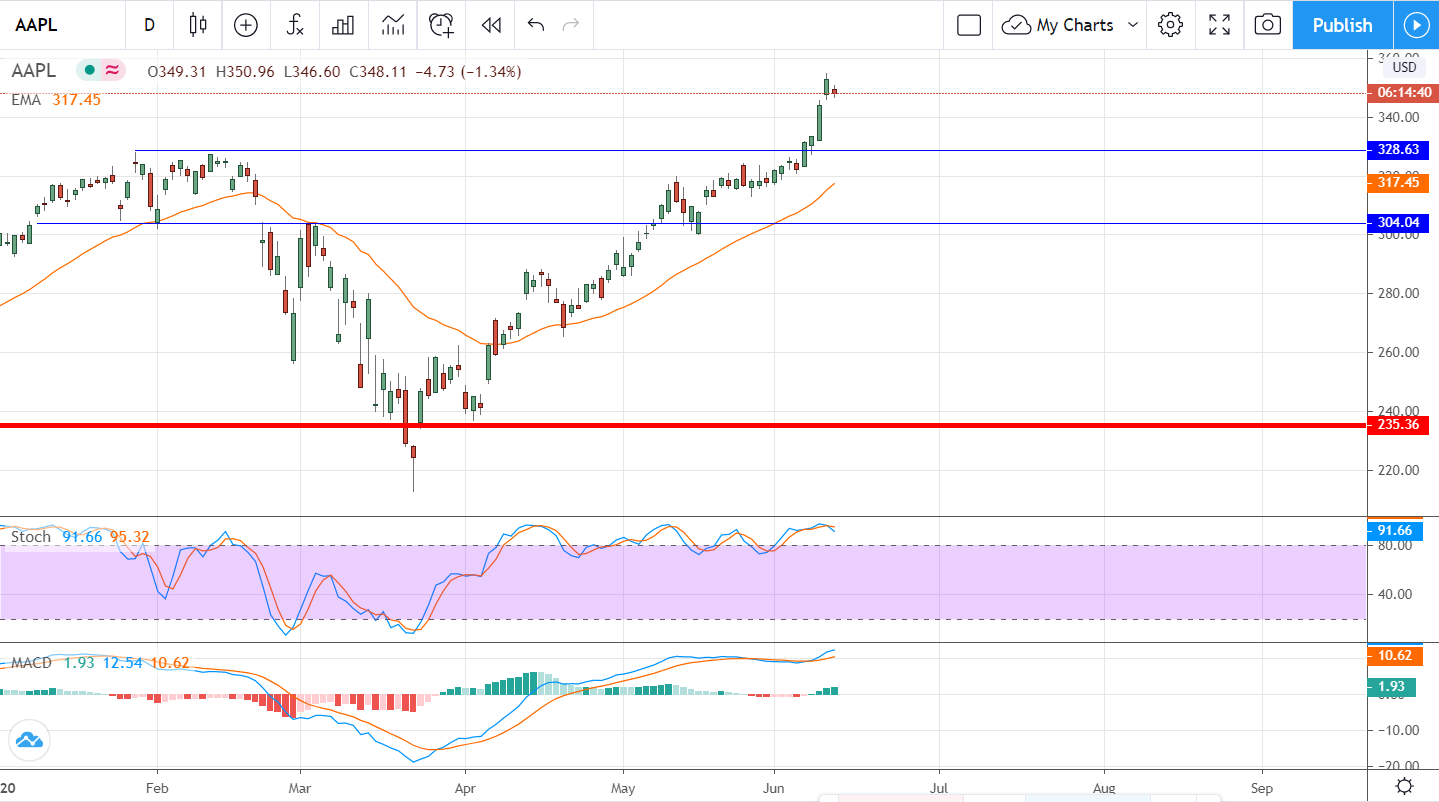Select the Stoch indicator legend

pos(31,537)
